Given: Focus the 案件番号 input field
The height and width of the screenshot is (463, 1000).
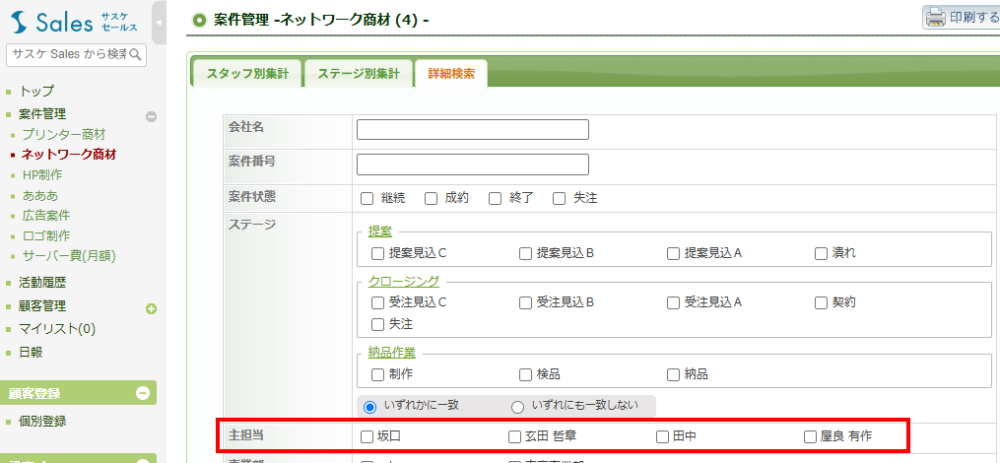Looking at the screenshot, I should click(472, 164).
